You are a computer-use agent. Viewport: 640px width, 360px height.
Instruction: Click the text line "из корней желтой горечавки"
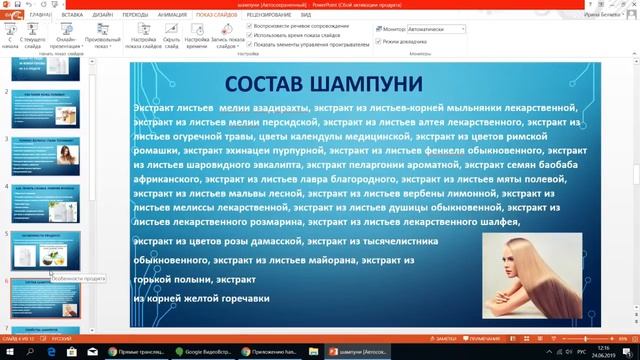coord(202,299)
